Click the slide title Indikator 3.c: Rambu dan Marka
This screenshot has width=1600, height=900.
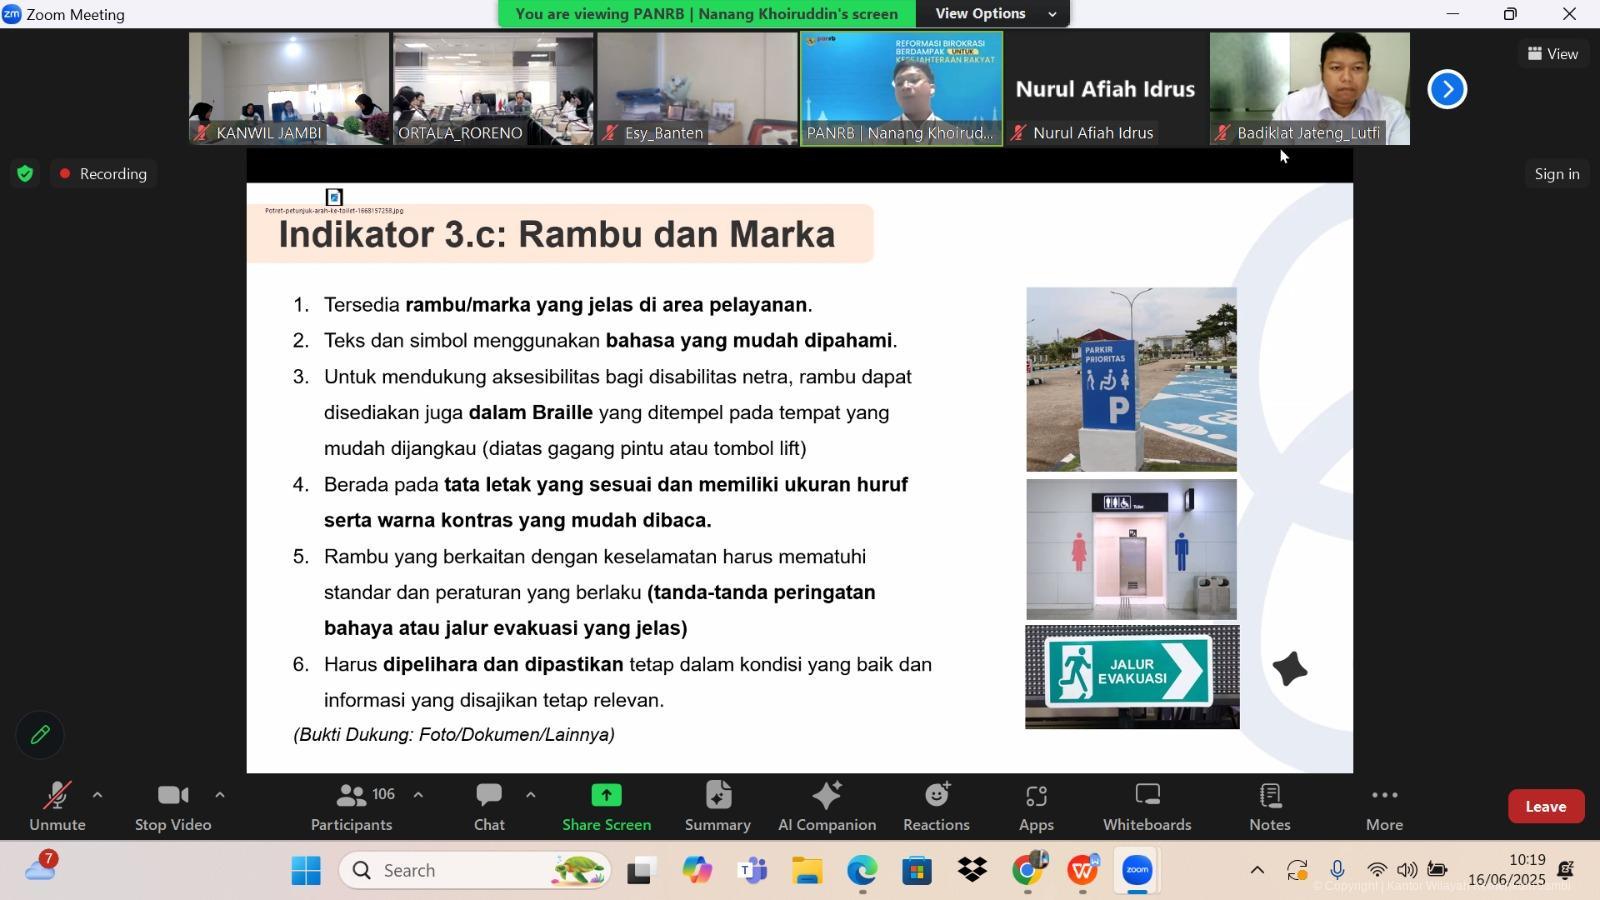tap(557, 234)
